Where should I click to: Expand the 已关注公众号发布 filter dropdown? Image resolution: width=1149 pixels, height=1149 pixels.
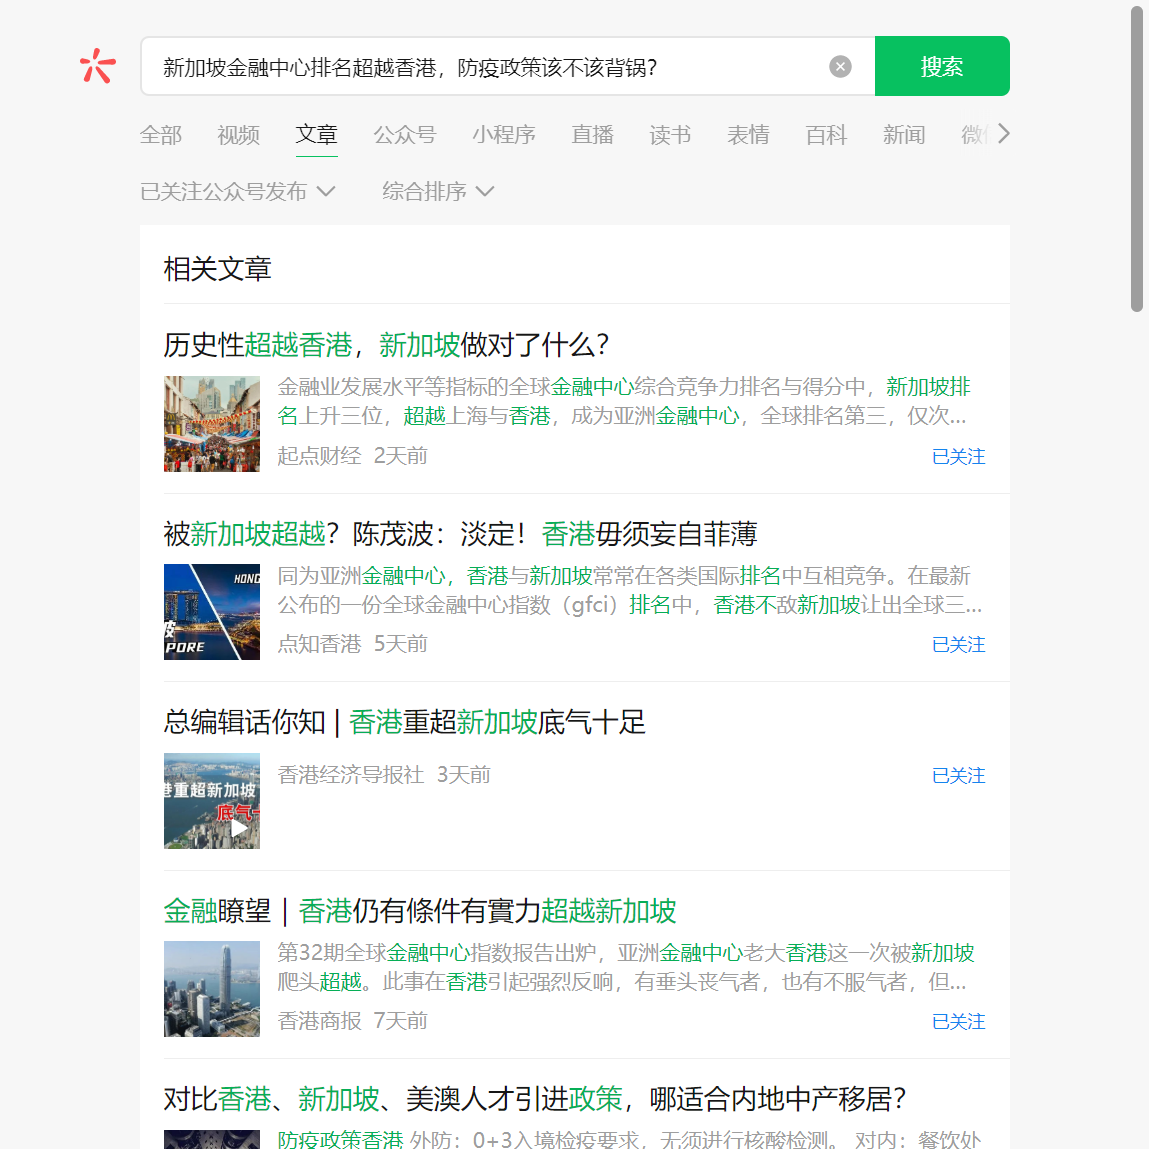(237, 191)
